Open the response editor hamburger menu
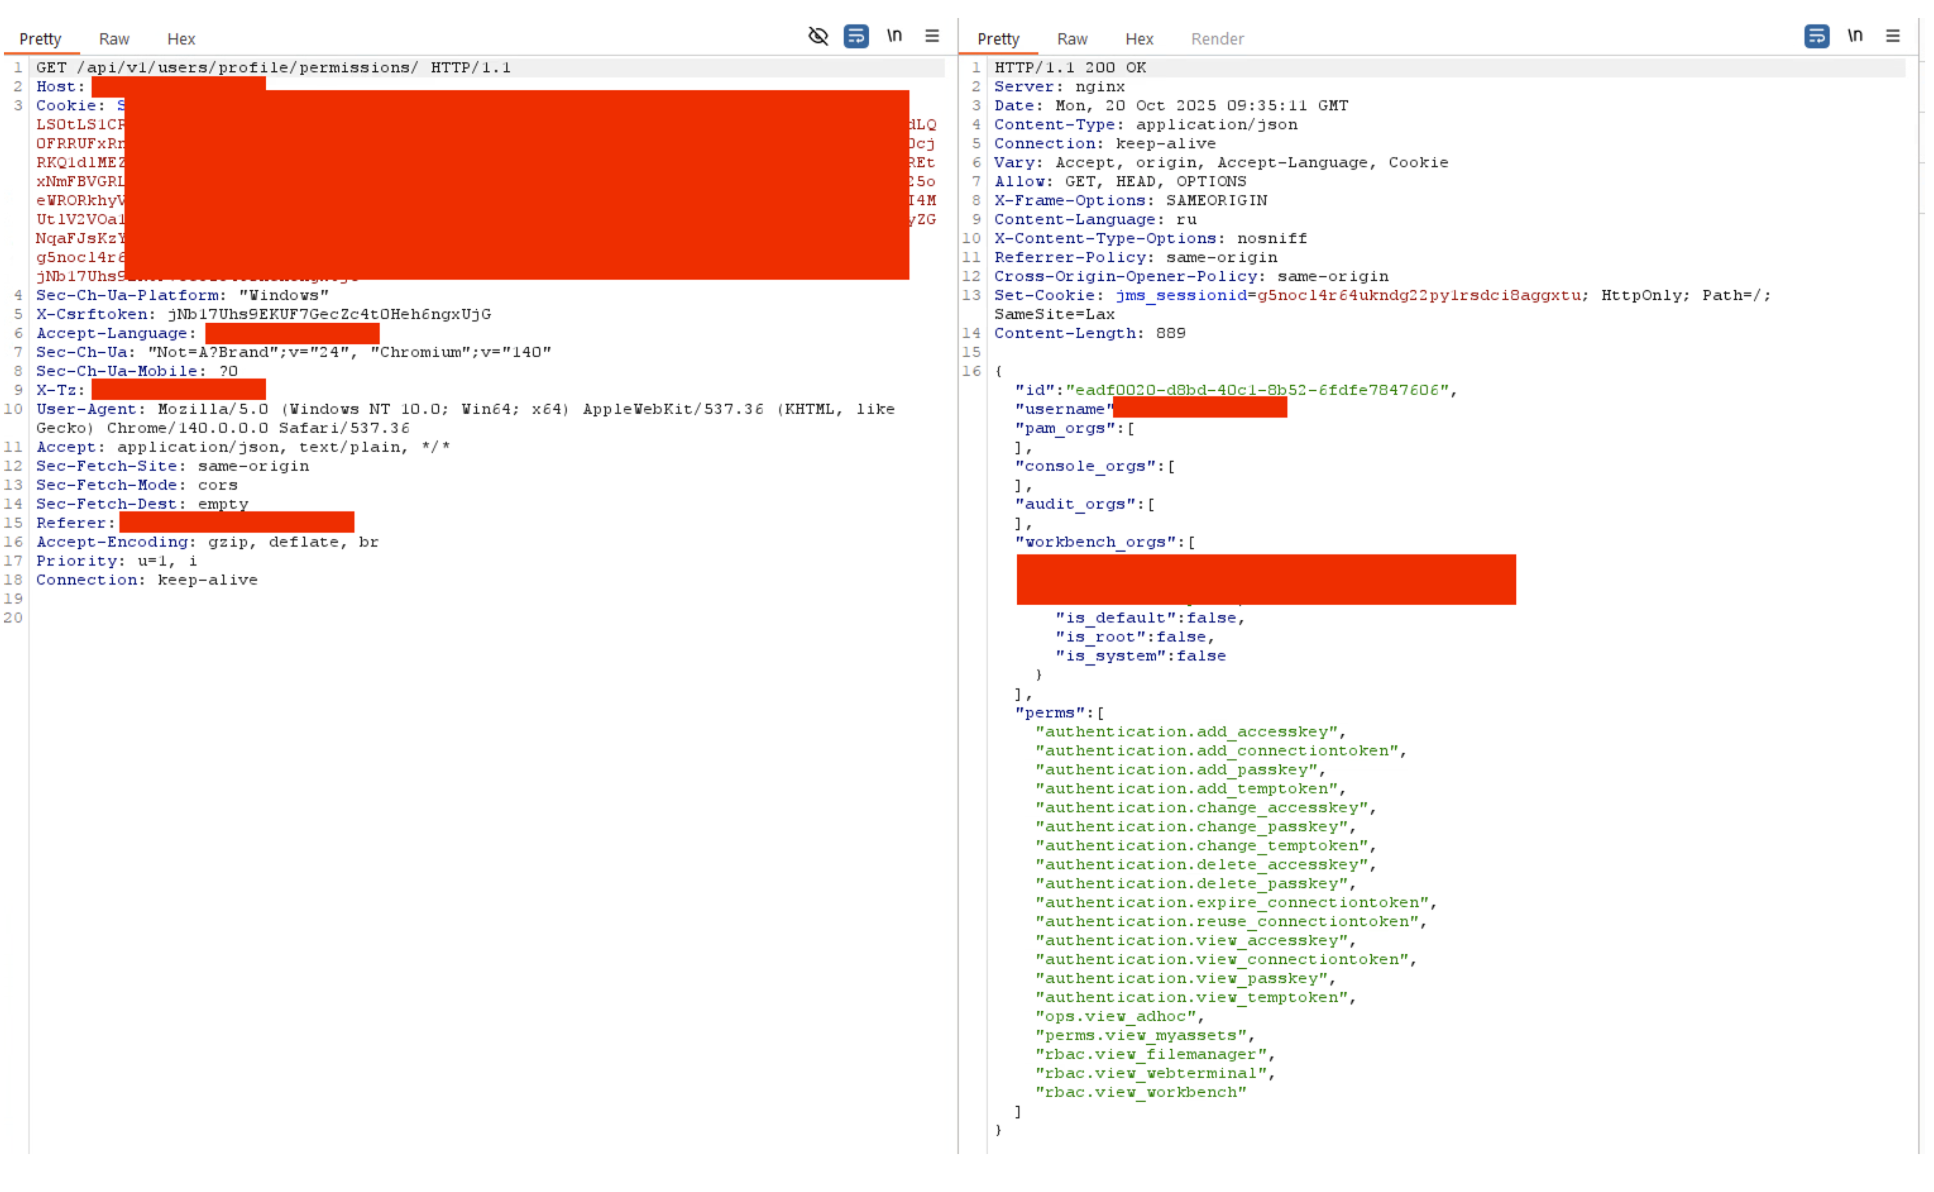The height and width of the screenshot is (1192, 1934). (x=1893, y=36)
